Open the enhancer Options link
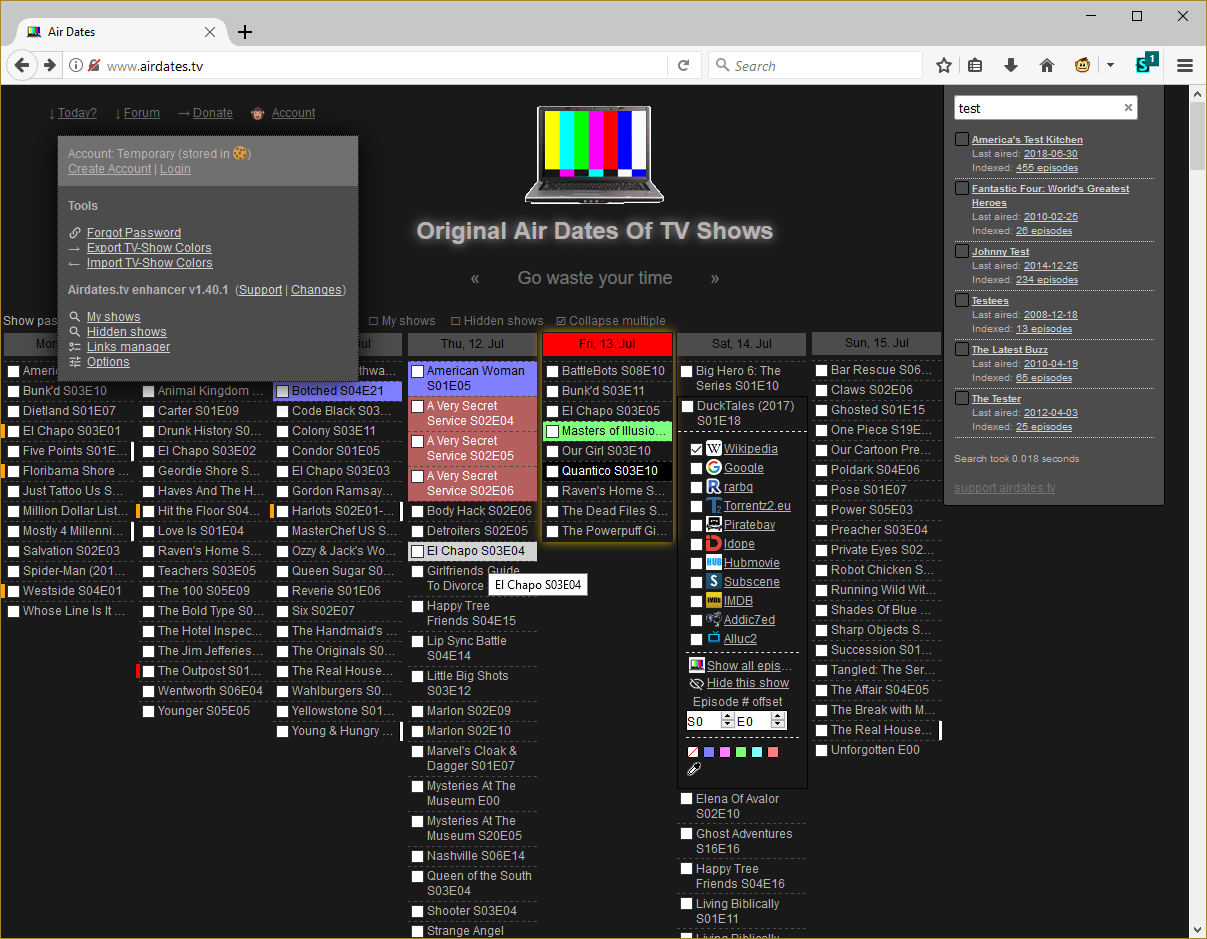This screenshot has height=939, width=1207. click(108, 362)
